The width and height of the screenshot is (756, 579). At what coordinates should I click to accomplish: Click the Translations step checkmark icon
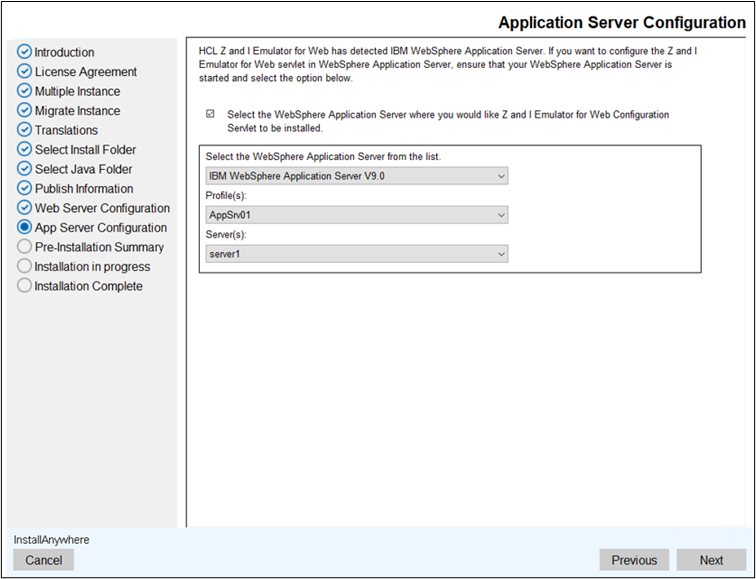click(x=25, y=130)
